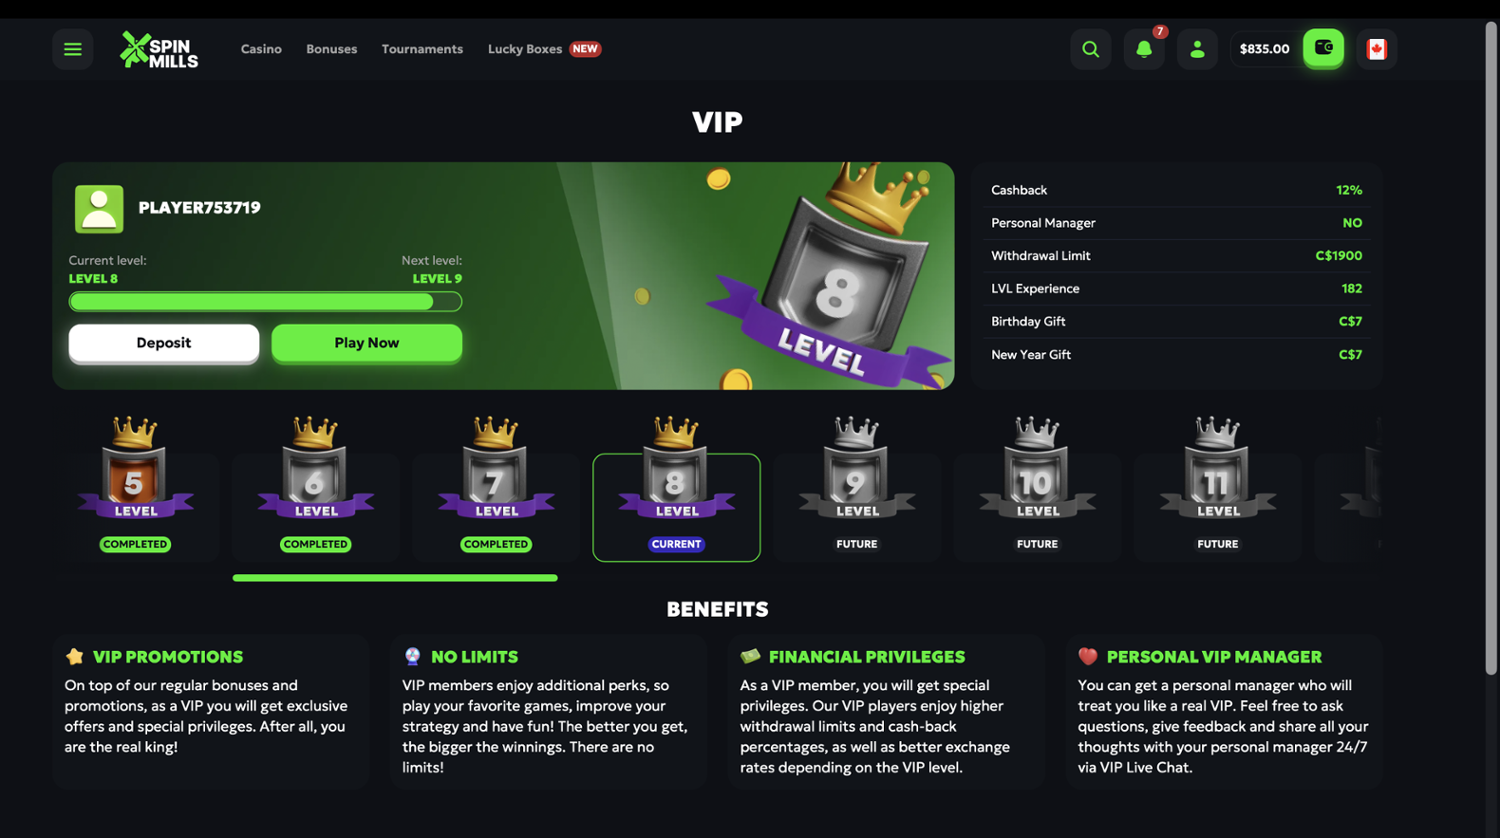The height and width of the screenshot is (838, 1500).
Task: Select the Level 9 future badge
Action: tap(857, 507)
